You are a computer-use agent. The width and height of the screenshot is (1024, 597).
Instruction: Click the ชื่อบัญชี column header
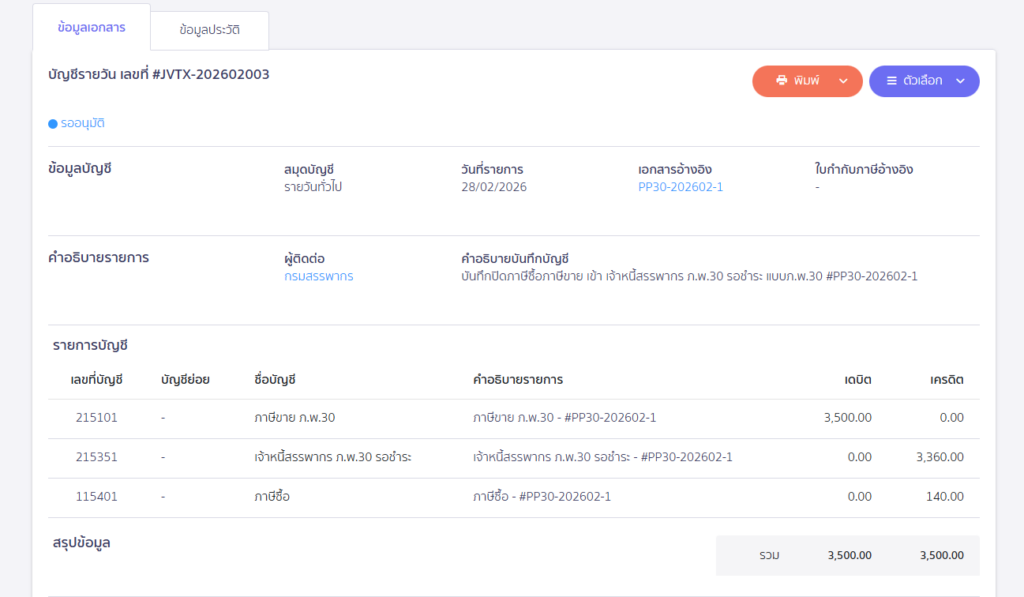275,380
